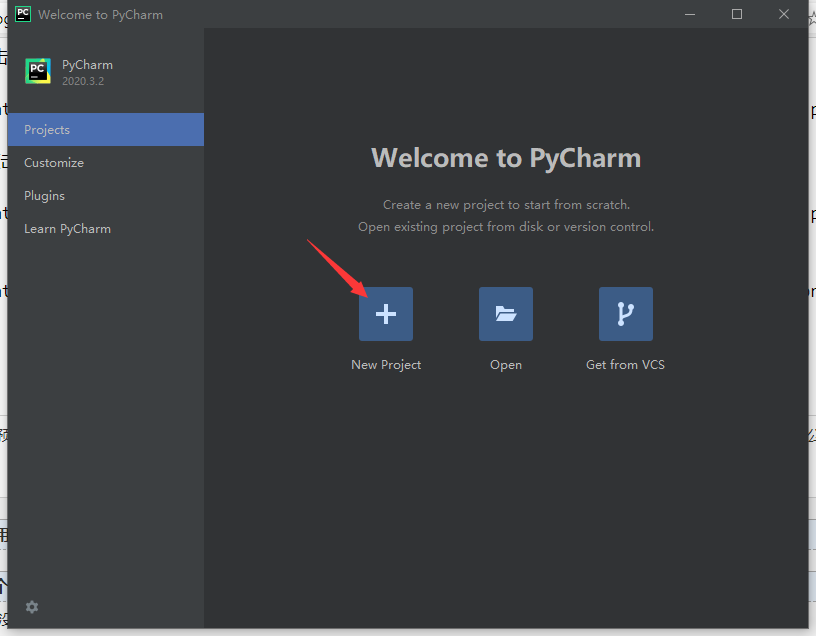816x636 pixels.
Task: Close the Welcome to PyCharm window
Action: [784, 15]
